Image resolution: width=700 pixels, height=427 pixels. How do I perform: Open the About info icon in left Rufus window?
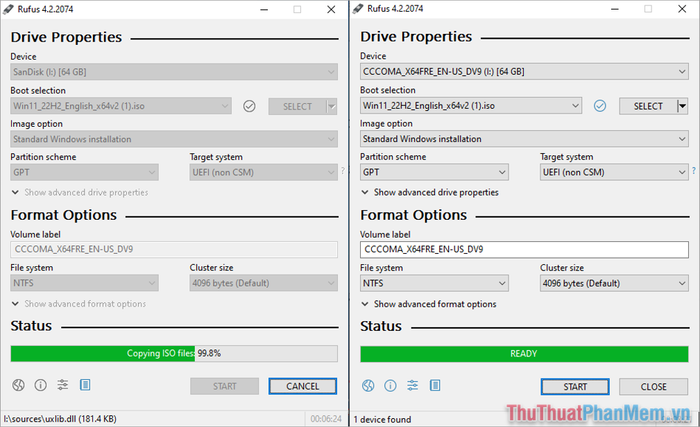pyautogui.click(x=41, y=385)
